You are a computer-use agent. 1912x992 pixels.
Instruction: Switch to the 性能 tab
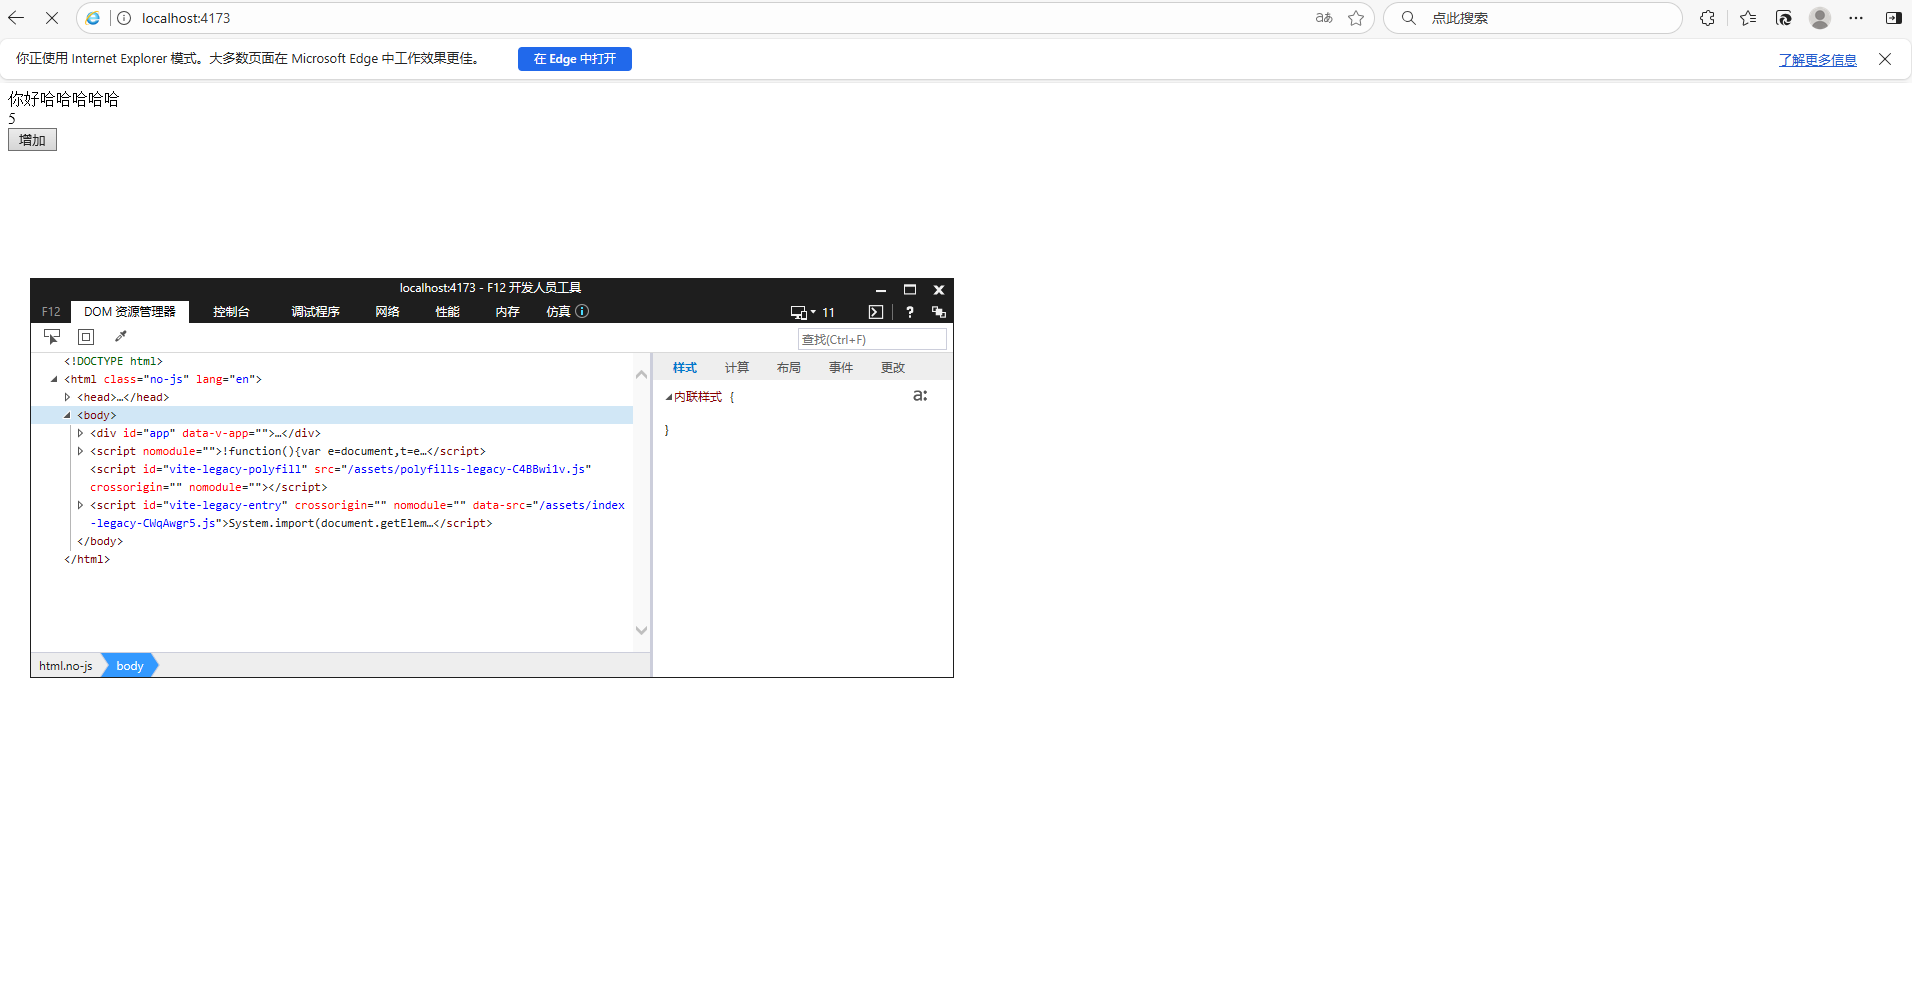[x=448, y=312]
